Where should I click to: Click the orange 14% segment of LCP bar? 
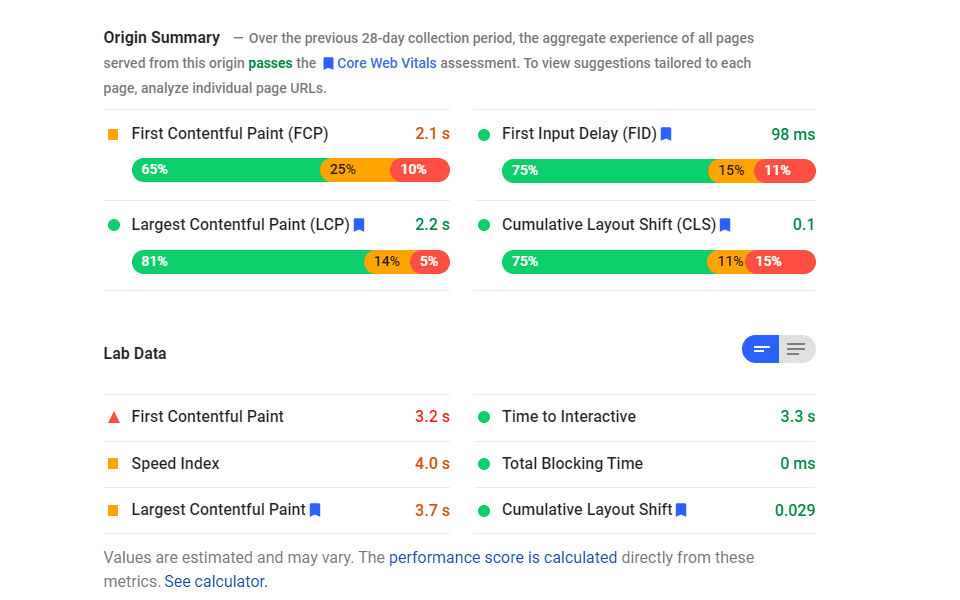pyautogui.click(x=387, y=262)
